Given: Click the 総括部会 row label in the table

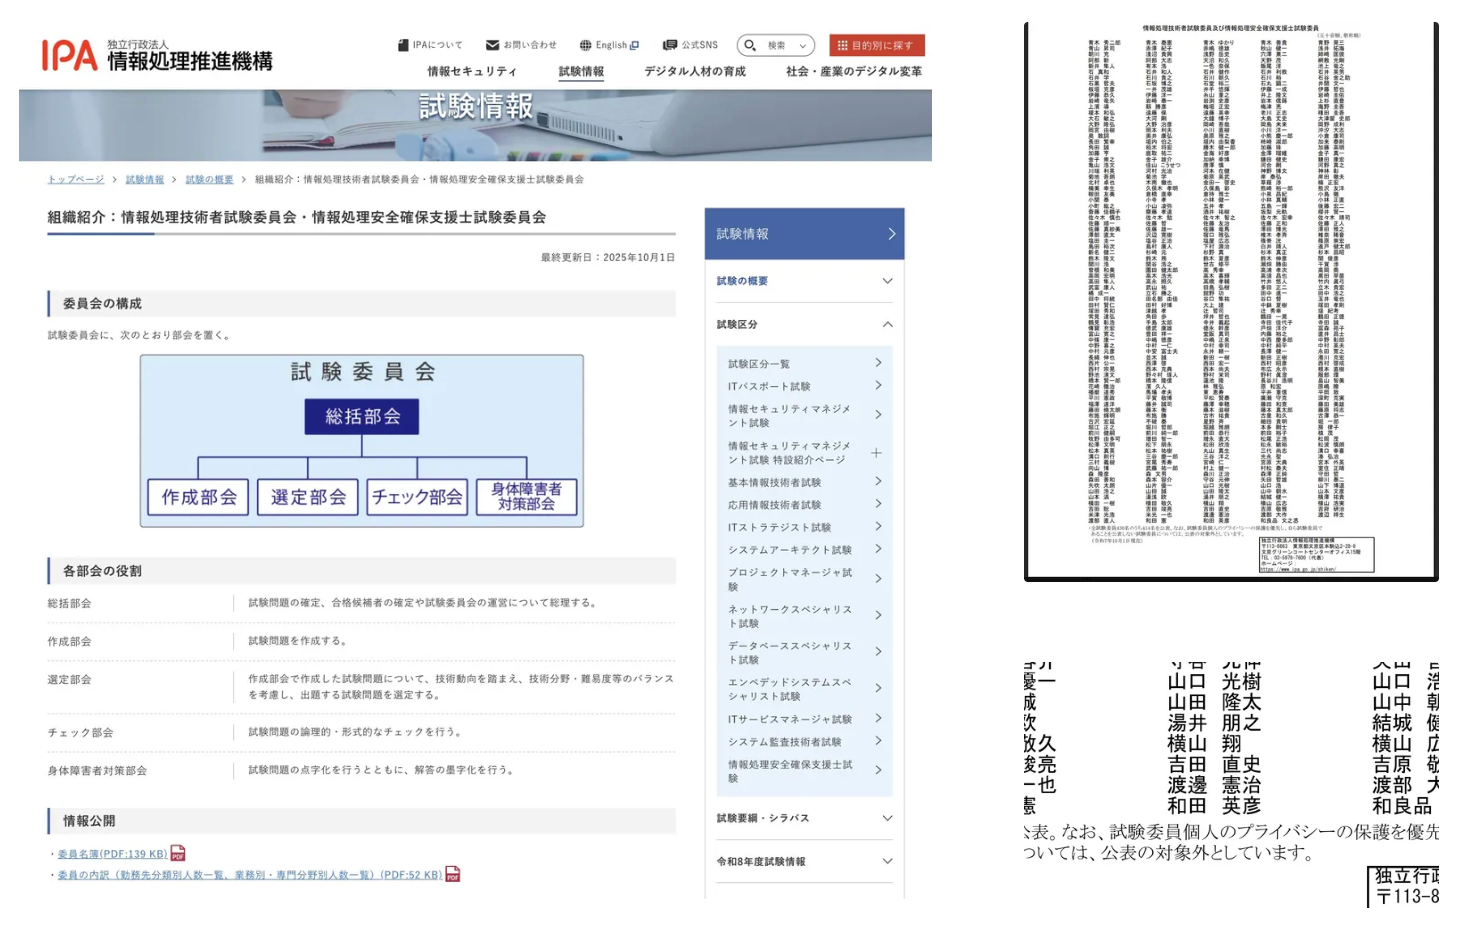Looking at the screenshot, I should [70, 604].
